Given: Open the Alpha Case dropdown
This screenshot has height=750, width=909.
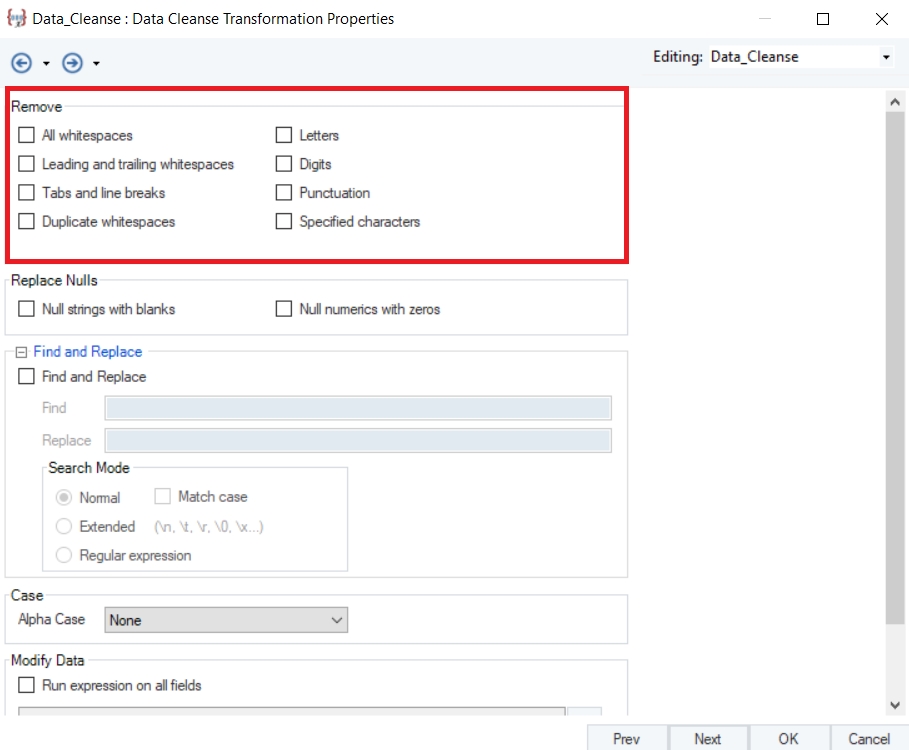Looking at the screenshot, I should [x=226, y=620].
